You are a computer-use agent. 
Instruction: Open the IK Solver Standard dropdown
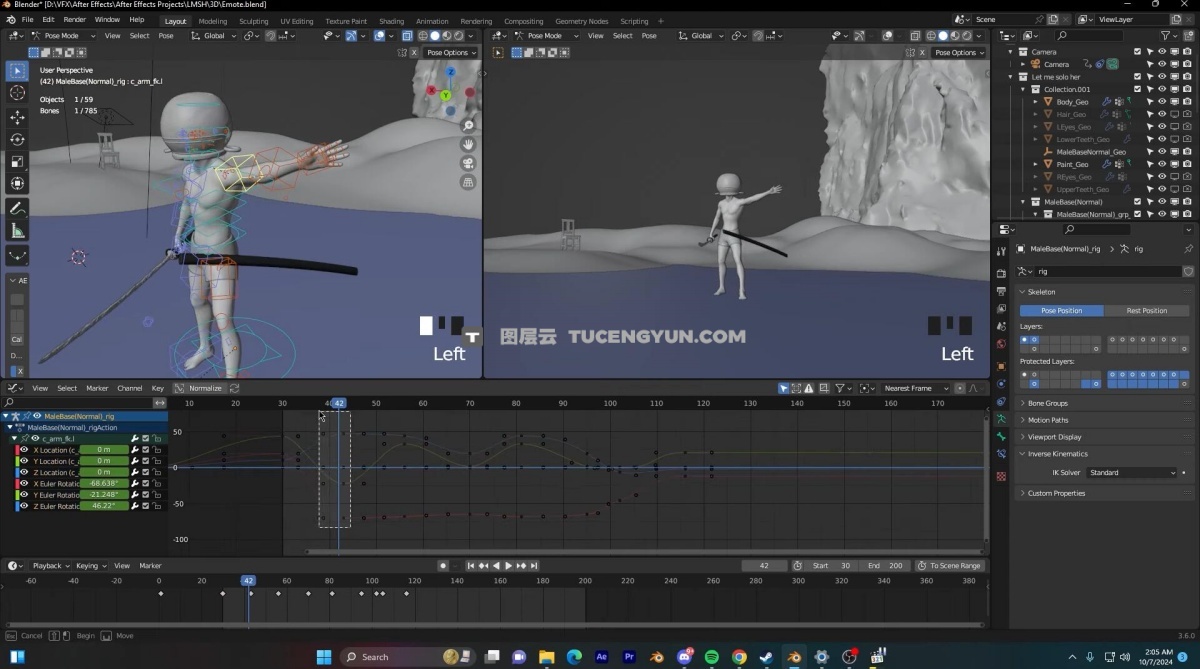[x=1131, y=473]
